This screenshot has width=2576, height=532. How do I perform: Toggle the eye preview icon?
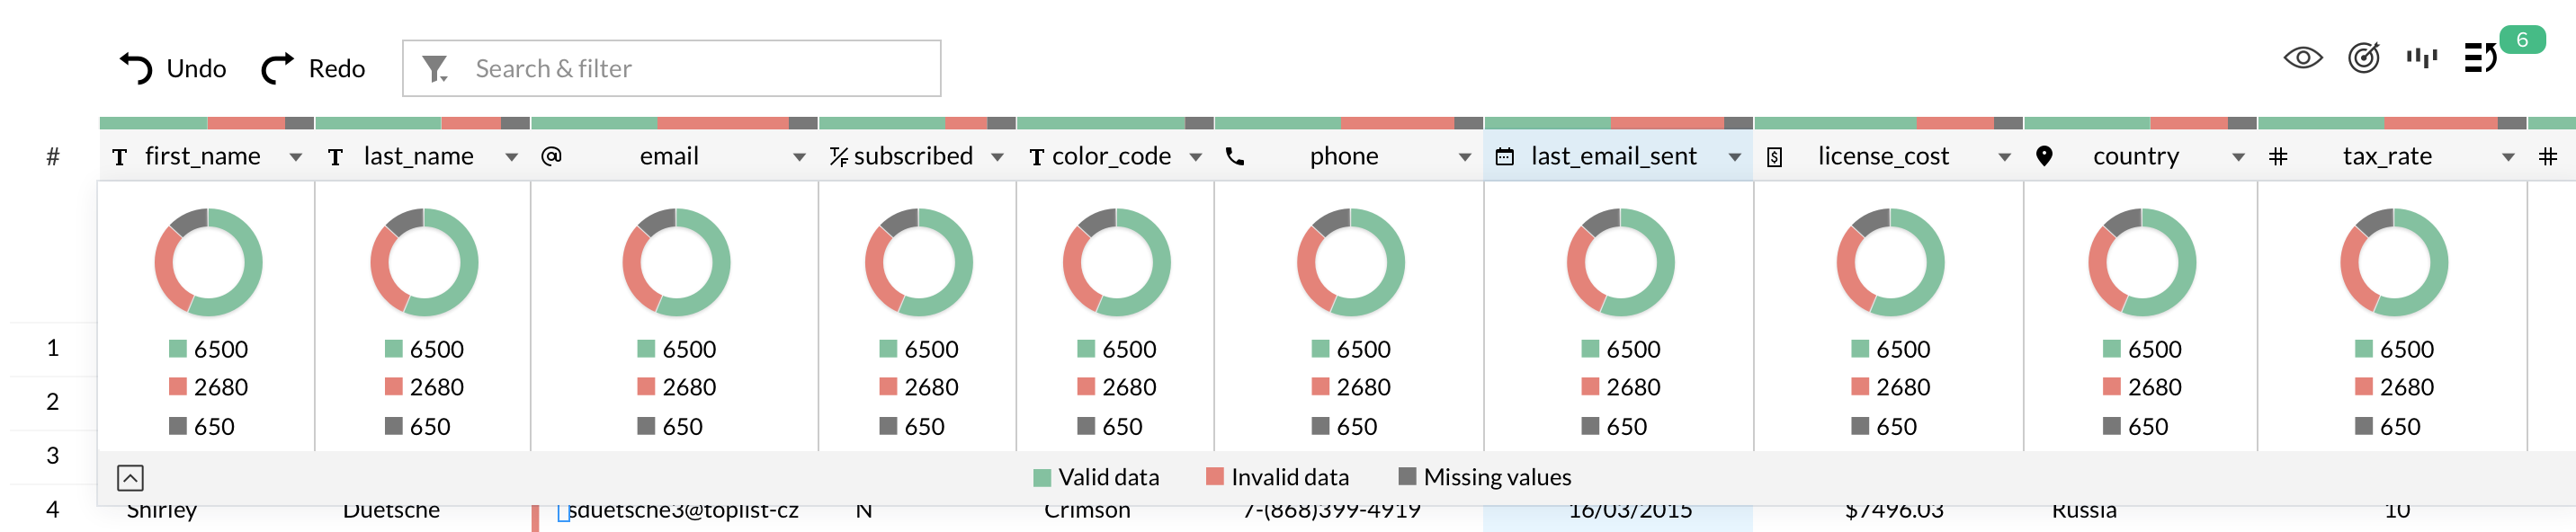tap(2302, 58)
